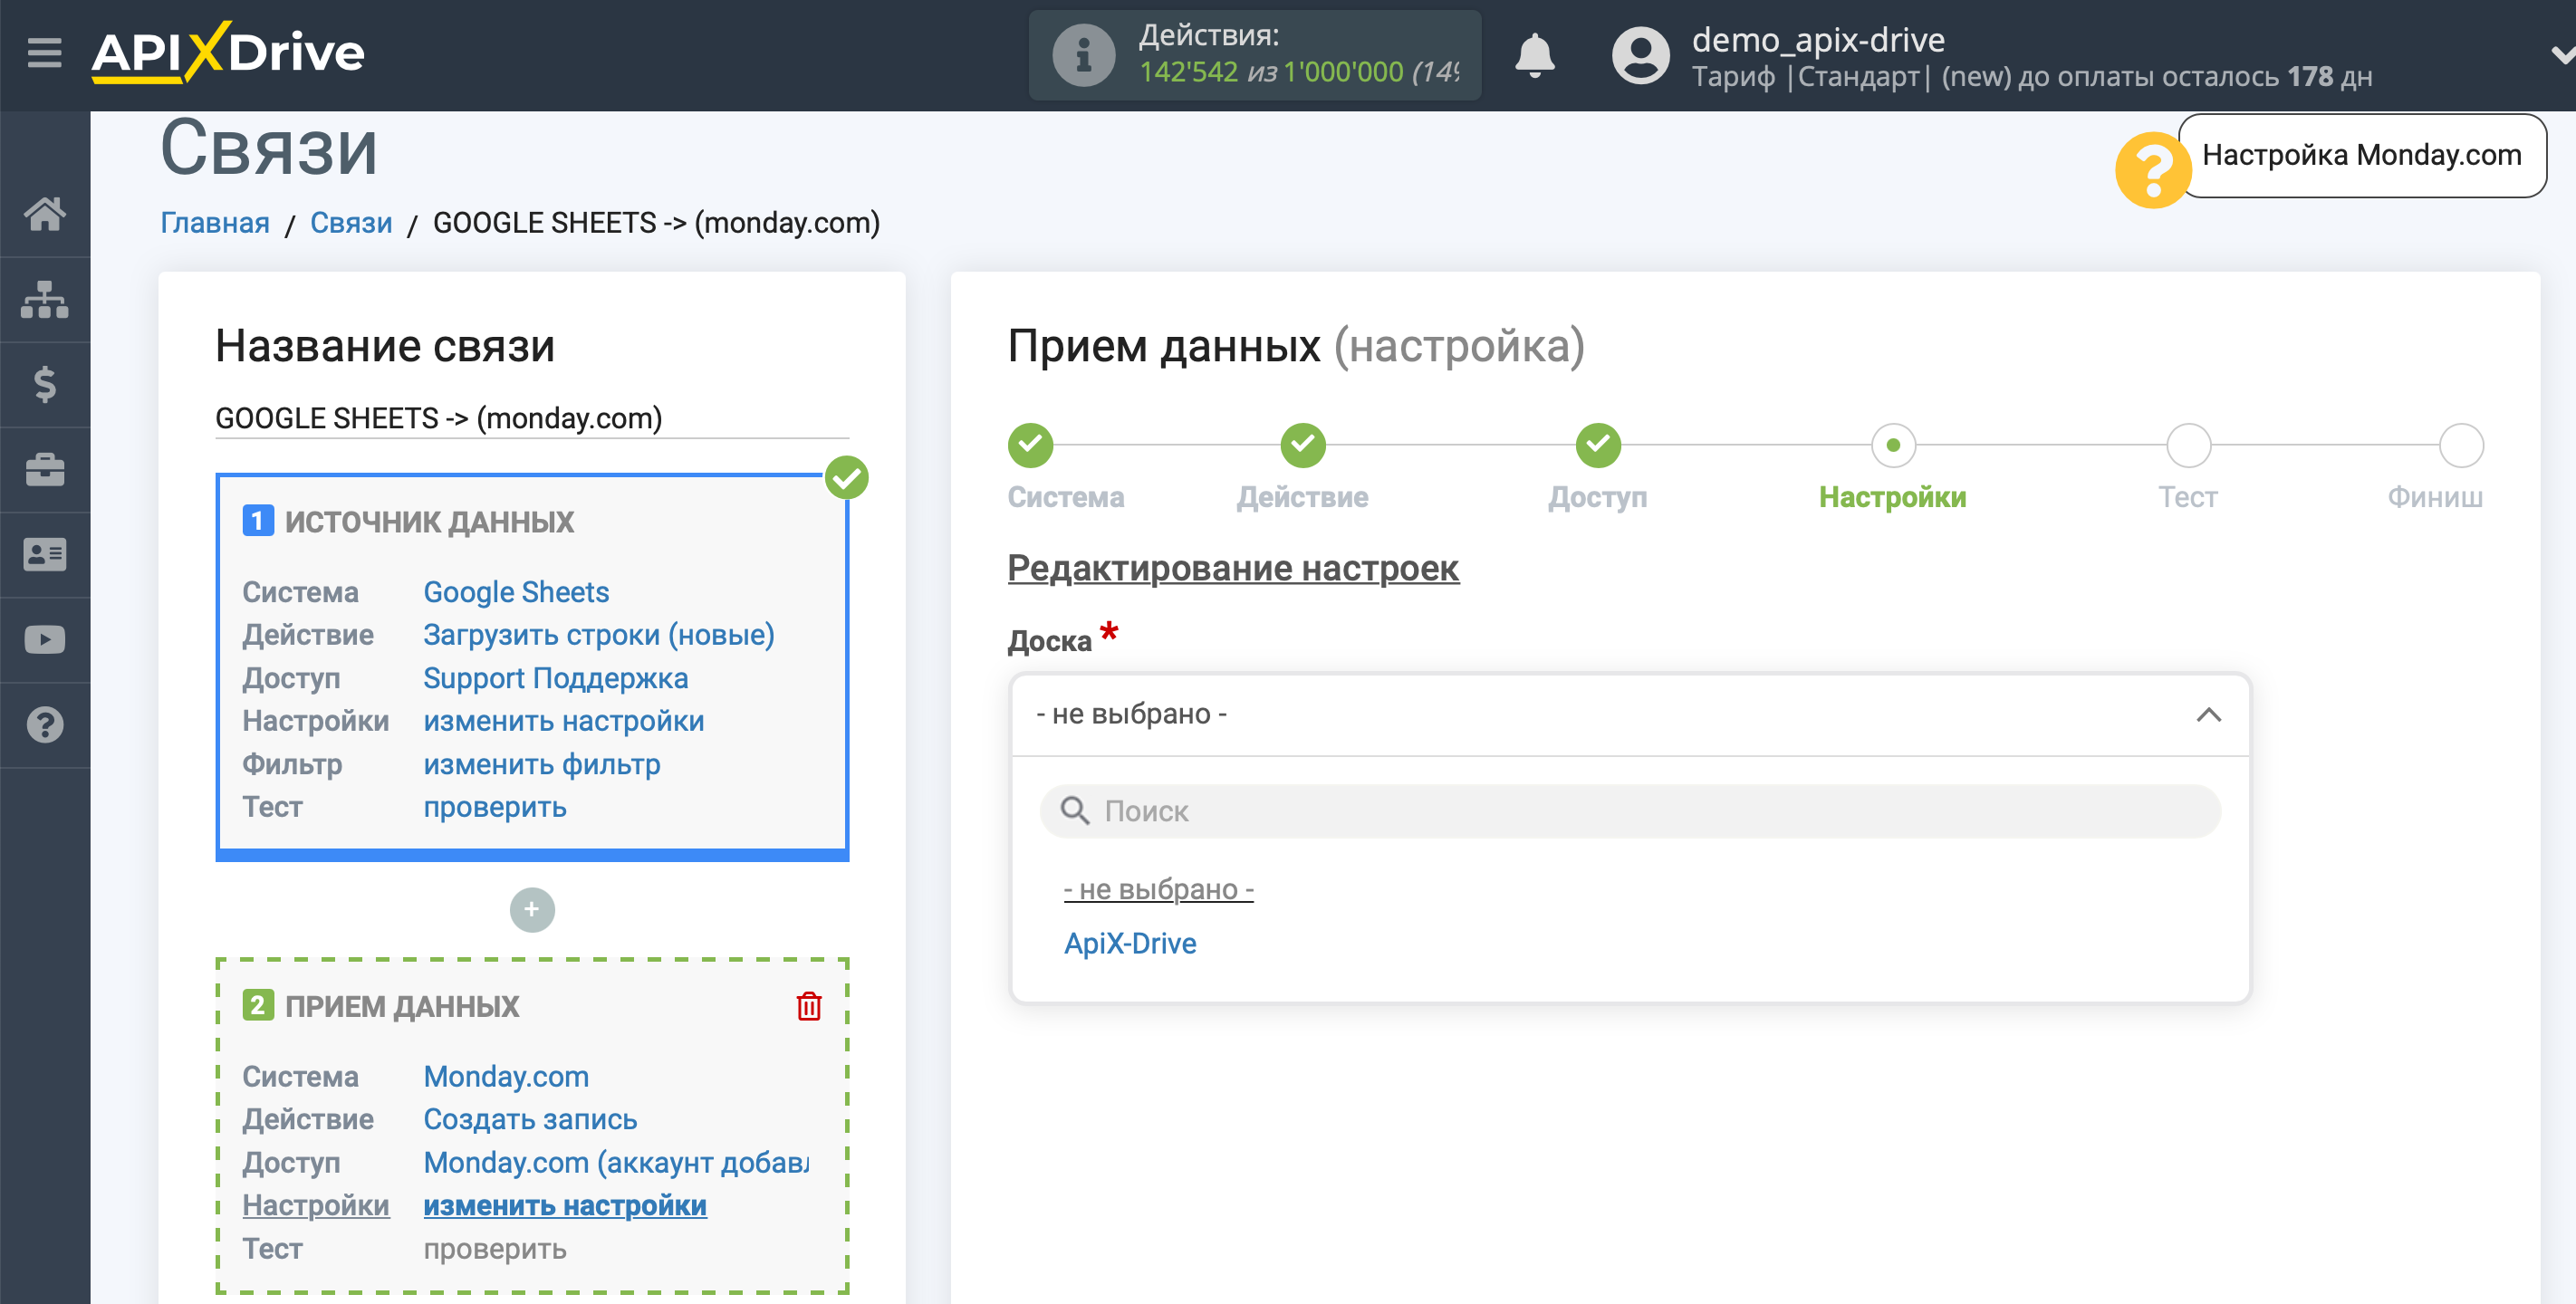Click the orange question mark help icon

click(x=2153, y=170)
